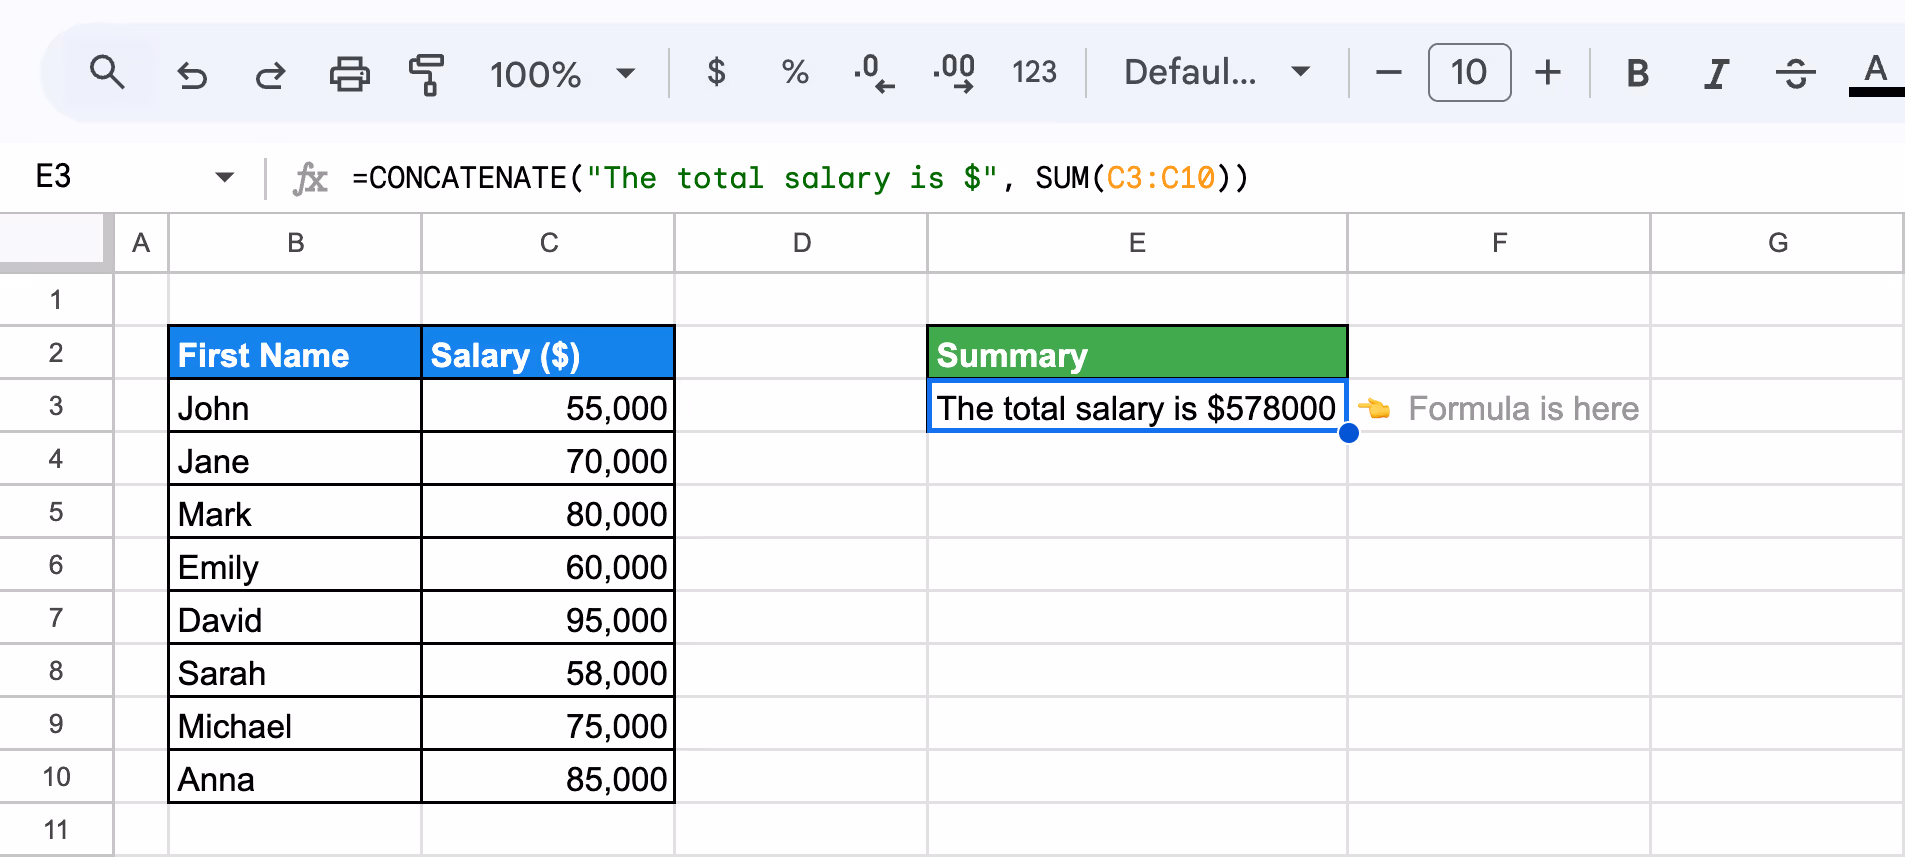This screenshot has width=1905, height=857.
Task: Click cell containing John
Action: point(295,406)
